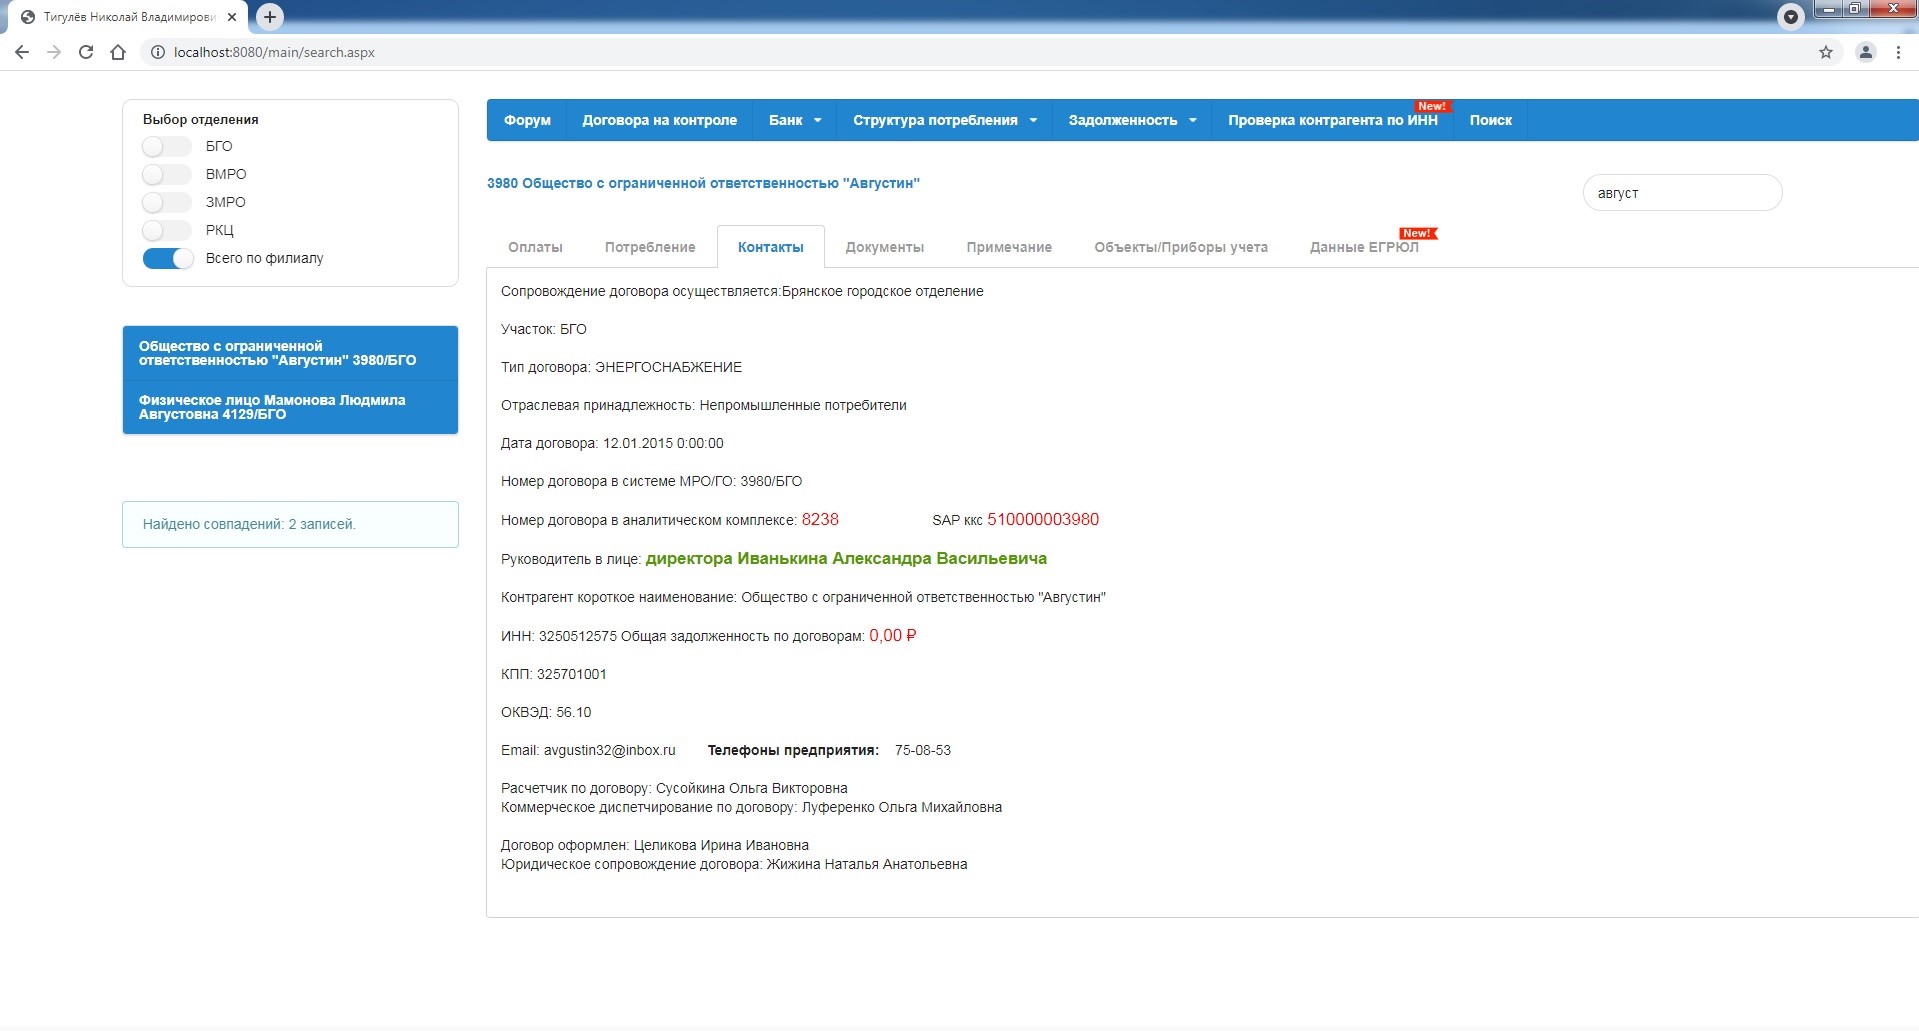
Task: Open browser three-dot menu
Action: pyautogui.click(x=1898, y=52)
